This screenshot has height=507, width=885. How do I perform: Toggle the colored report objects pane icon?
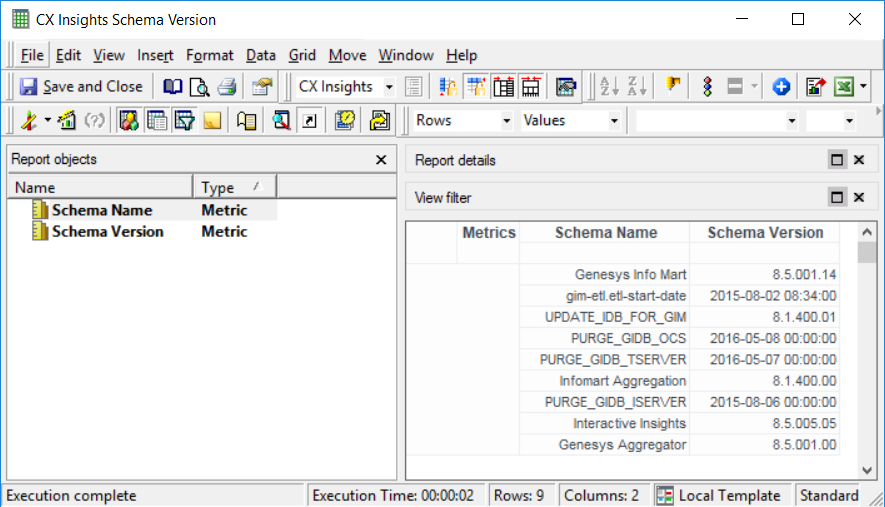click(x=128, y=121)
